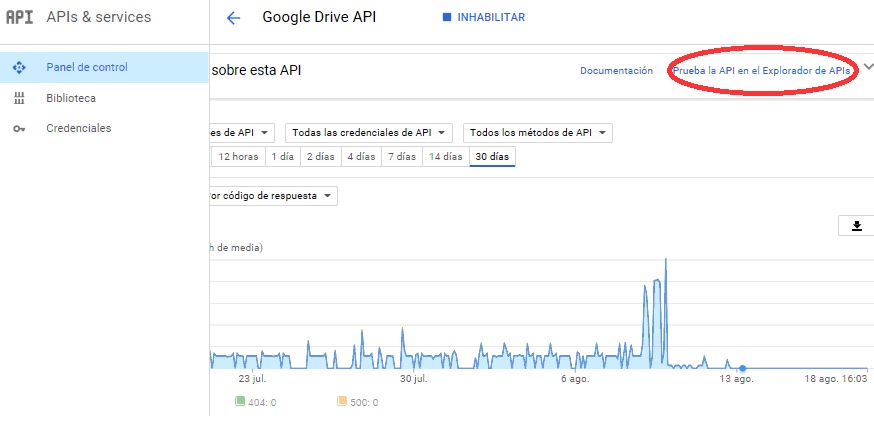This screenshot has height=435, width=874.
Task: Click the 6 ago. axis label
Action: pyautogui.click(x=575, y=379)
